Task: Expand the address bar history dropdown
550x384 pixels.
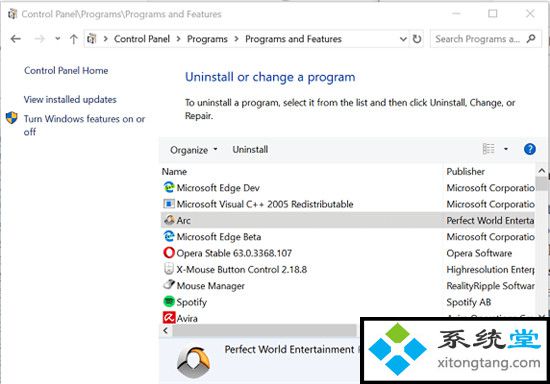Action: [x=403, y=39]
